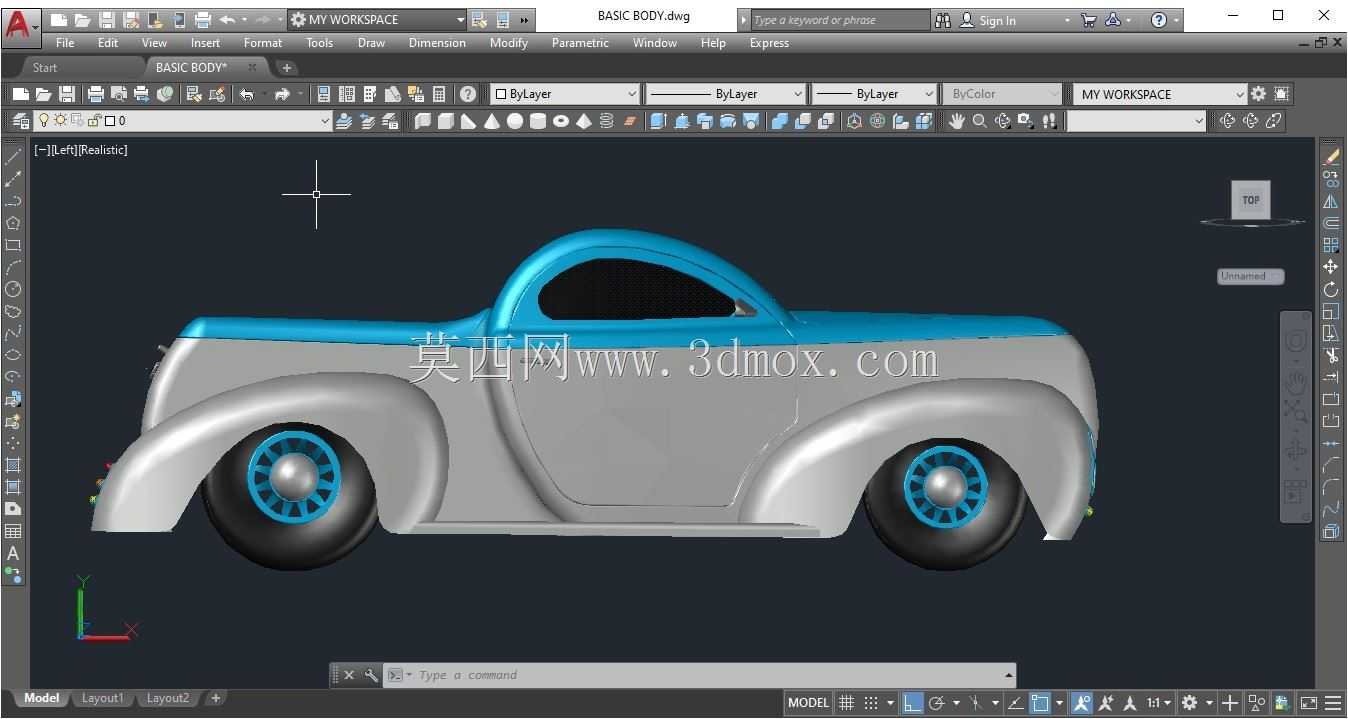Open the Parametric menu

point(580,43)
